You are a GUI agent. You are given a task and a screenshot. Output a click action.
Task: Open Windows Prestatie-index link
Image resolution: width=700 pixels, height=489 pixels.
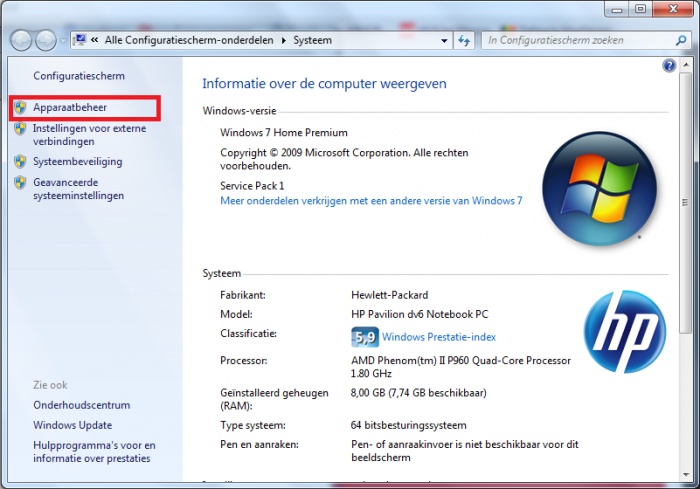[x=439, y=337]
